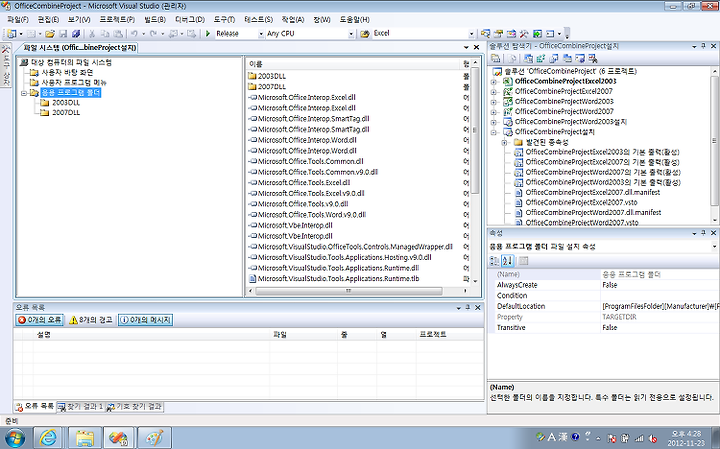Open Windows Explorer from the taskbar
This screenshot has height=449, width=720.
tap(84, 438)
